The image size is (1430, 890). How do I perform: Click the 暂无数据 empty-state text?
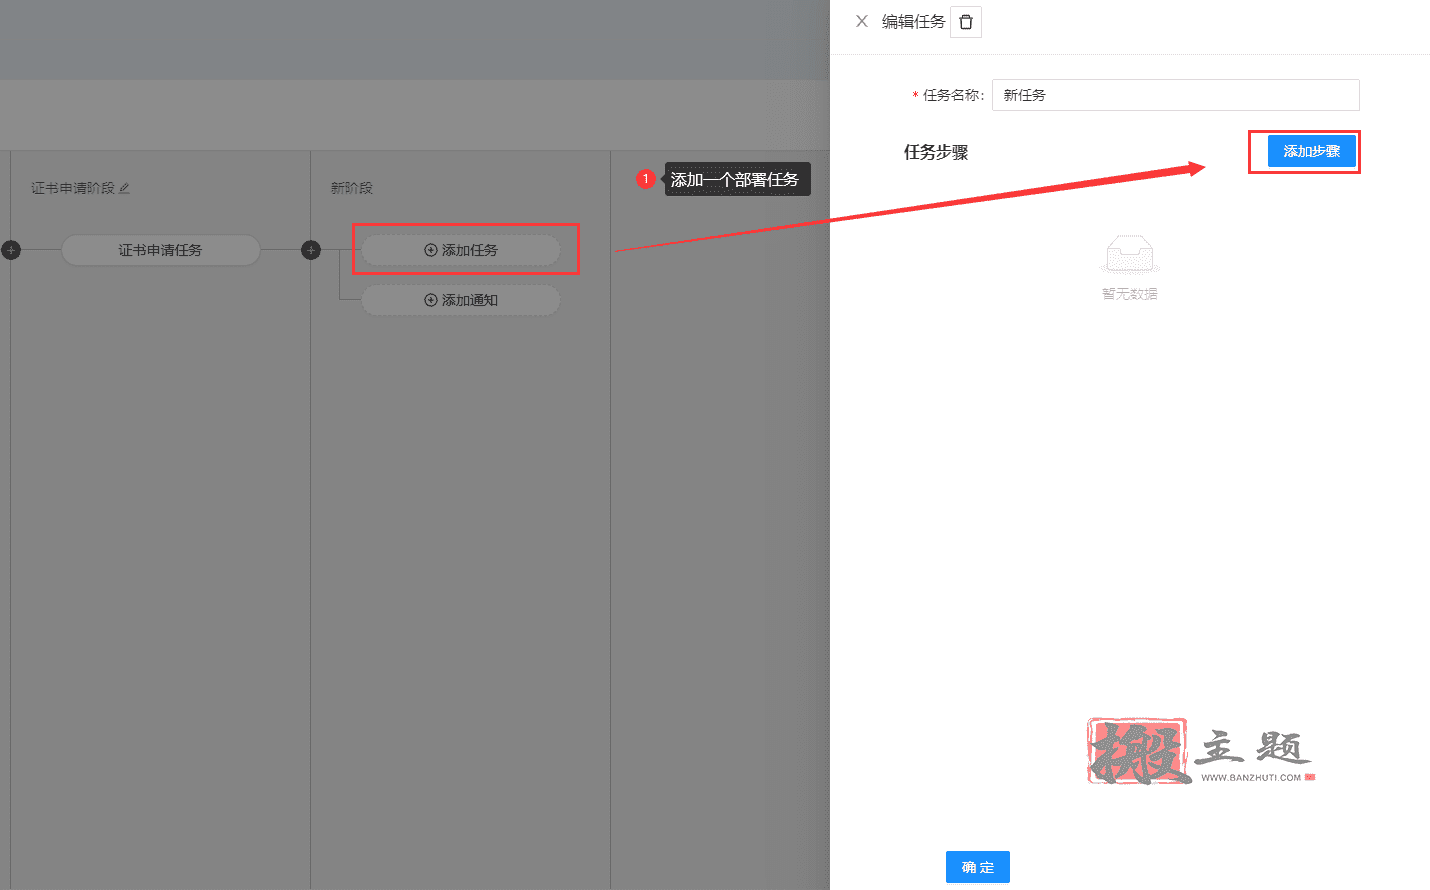click(1129, 294)
